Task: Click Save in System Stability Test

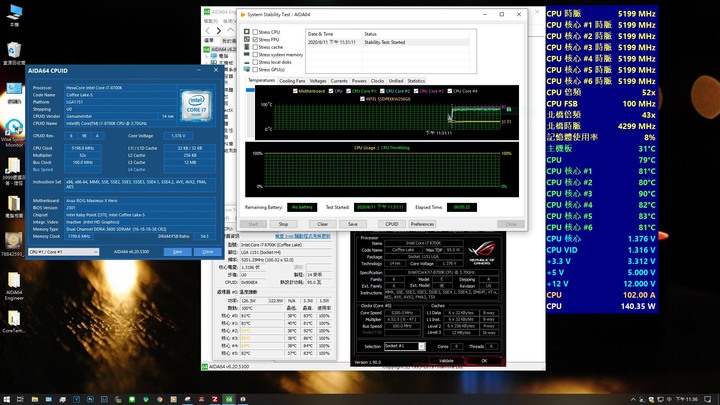Action: [x=353, y=224]
